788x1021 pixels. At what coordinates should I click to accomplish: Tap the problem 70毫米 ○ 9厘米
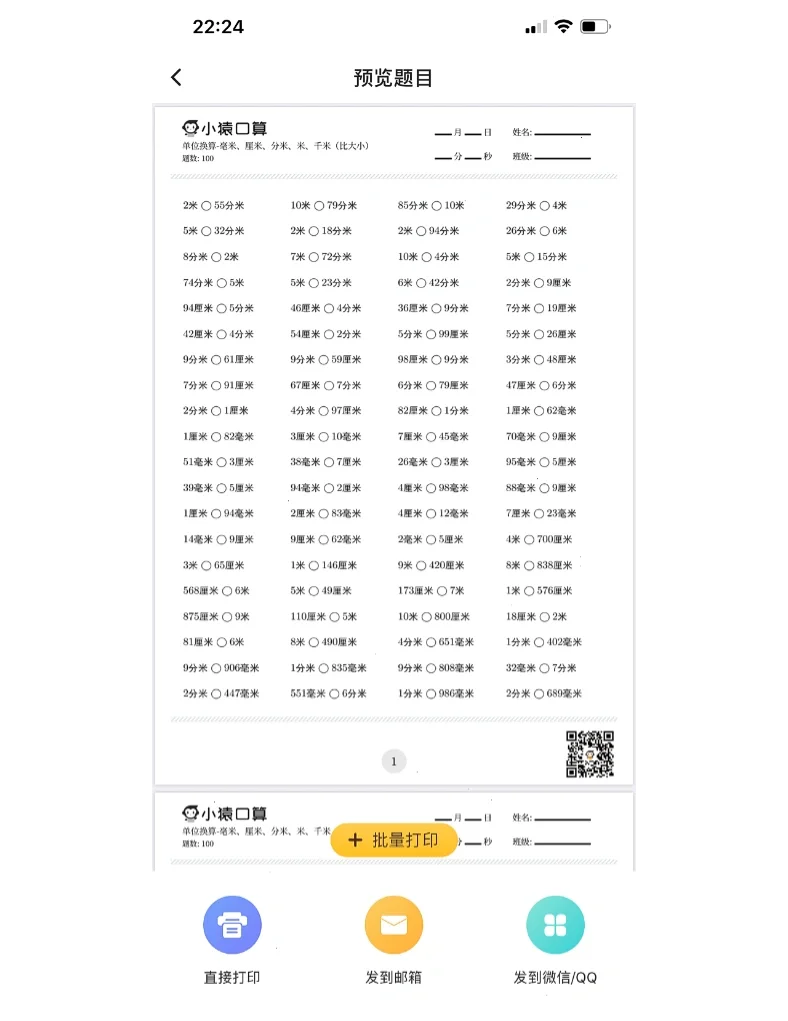pyautogui.click(x=541, y=436)
